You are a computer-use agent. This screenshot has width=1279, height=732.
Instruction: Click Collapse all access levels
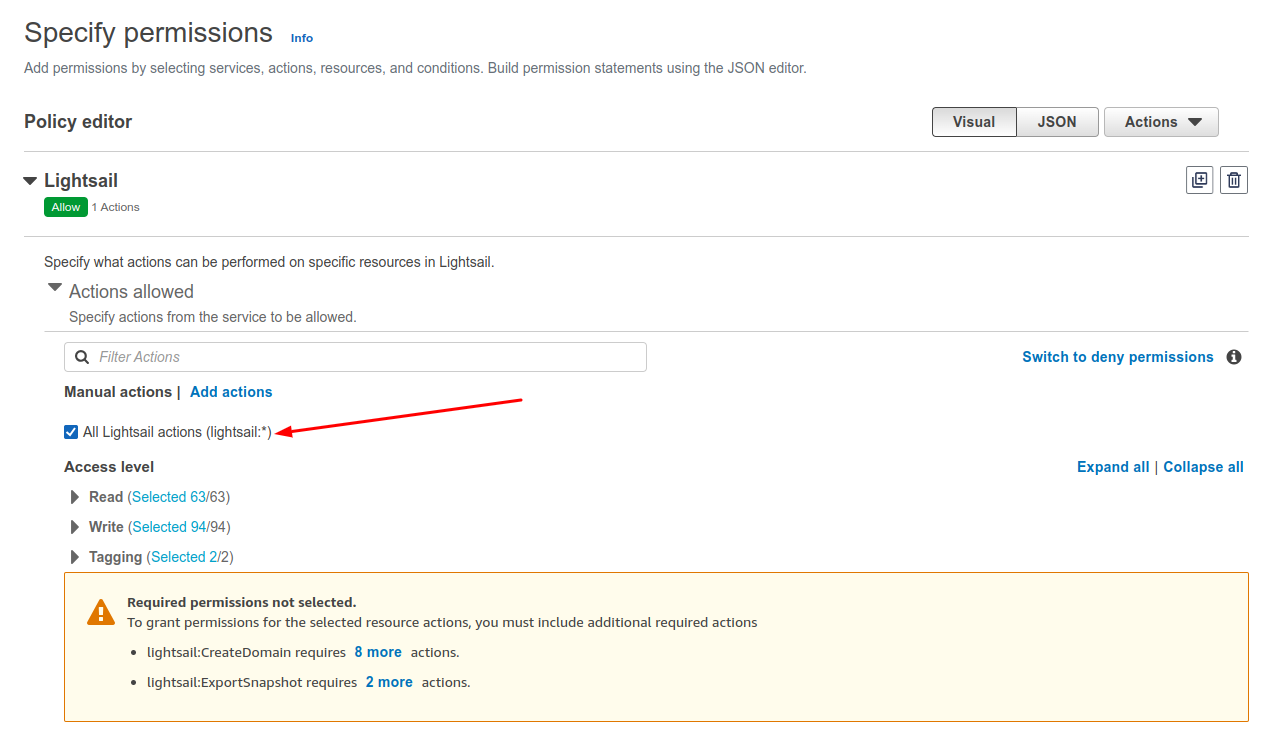(1204, 467)
